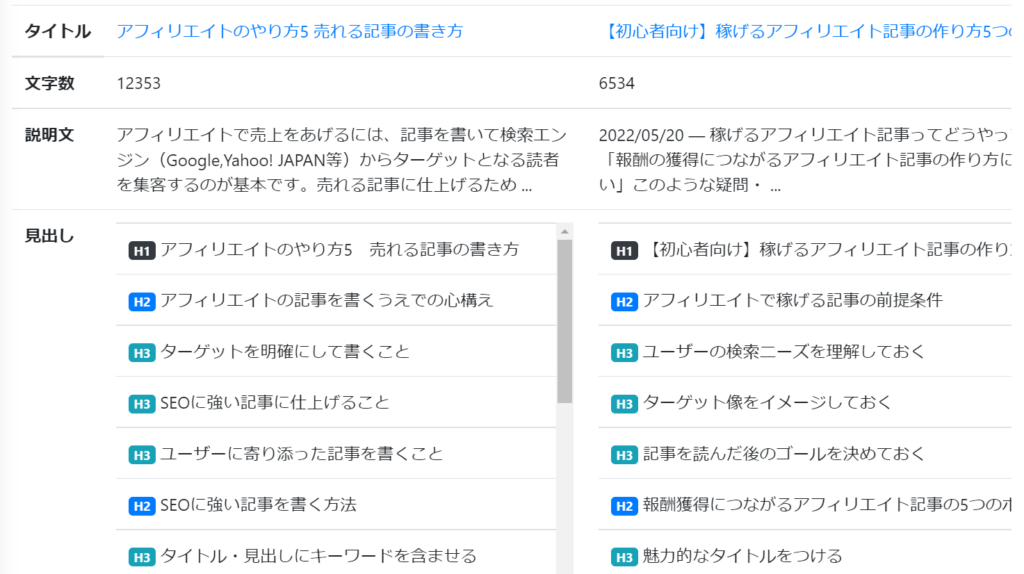Click the 'タイトル' row label

click(x=57, y=31)
